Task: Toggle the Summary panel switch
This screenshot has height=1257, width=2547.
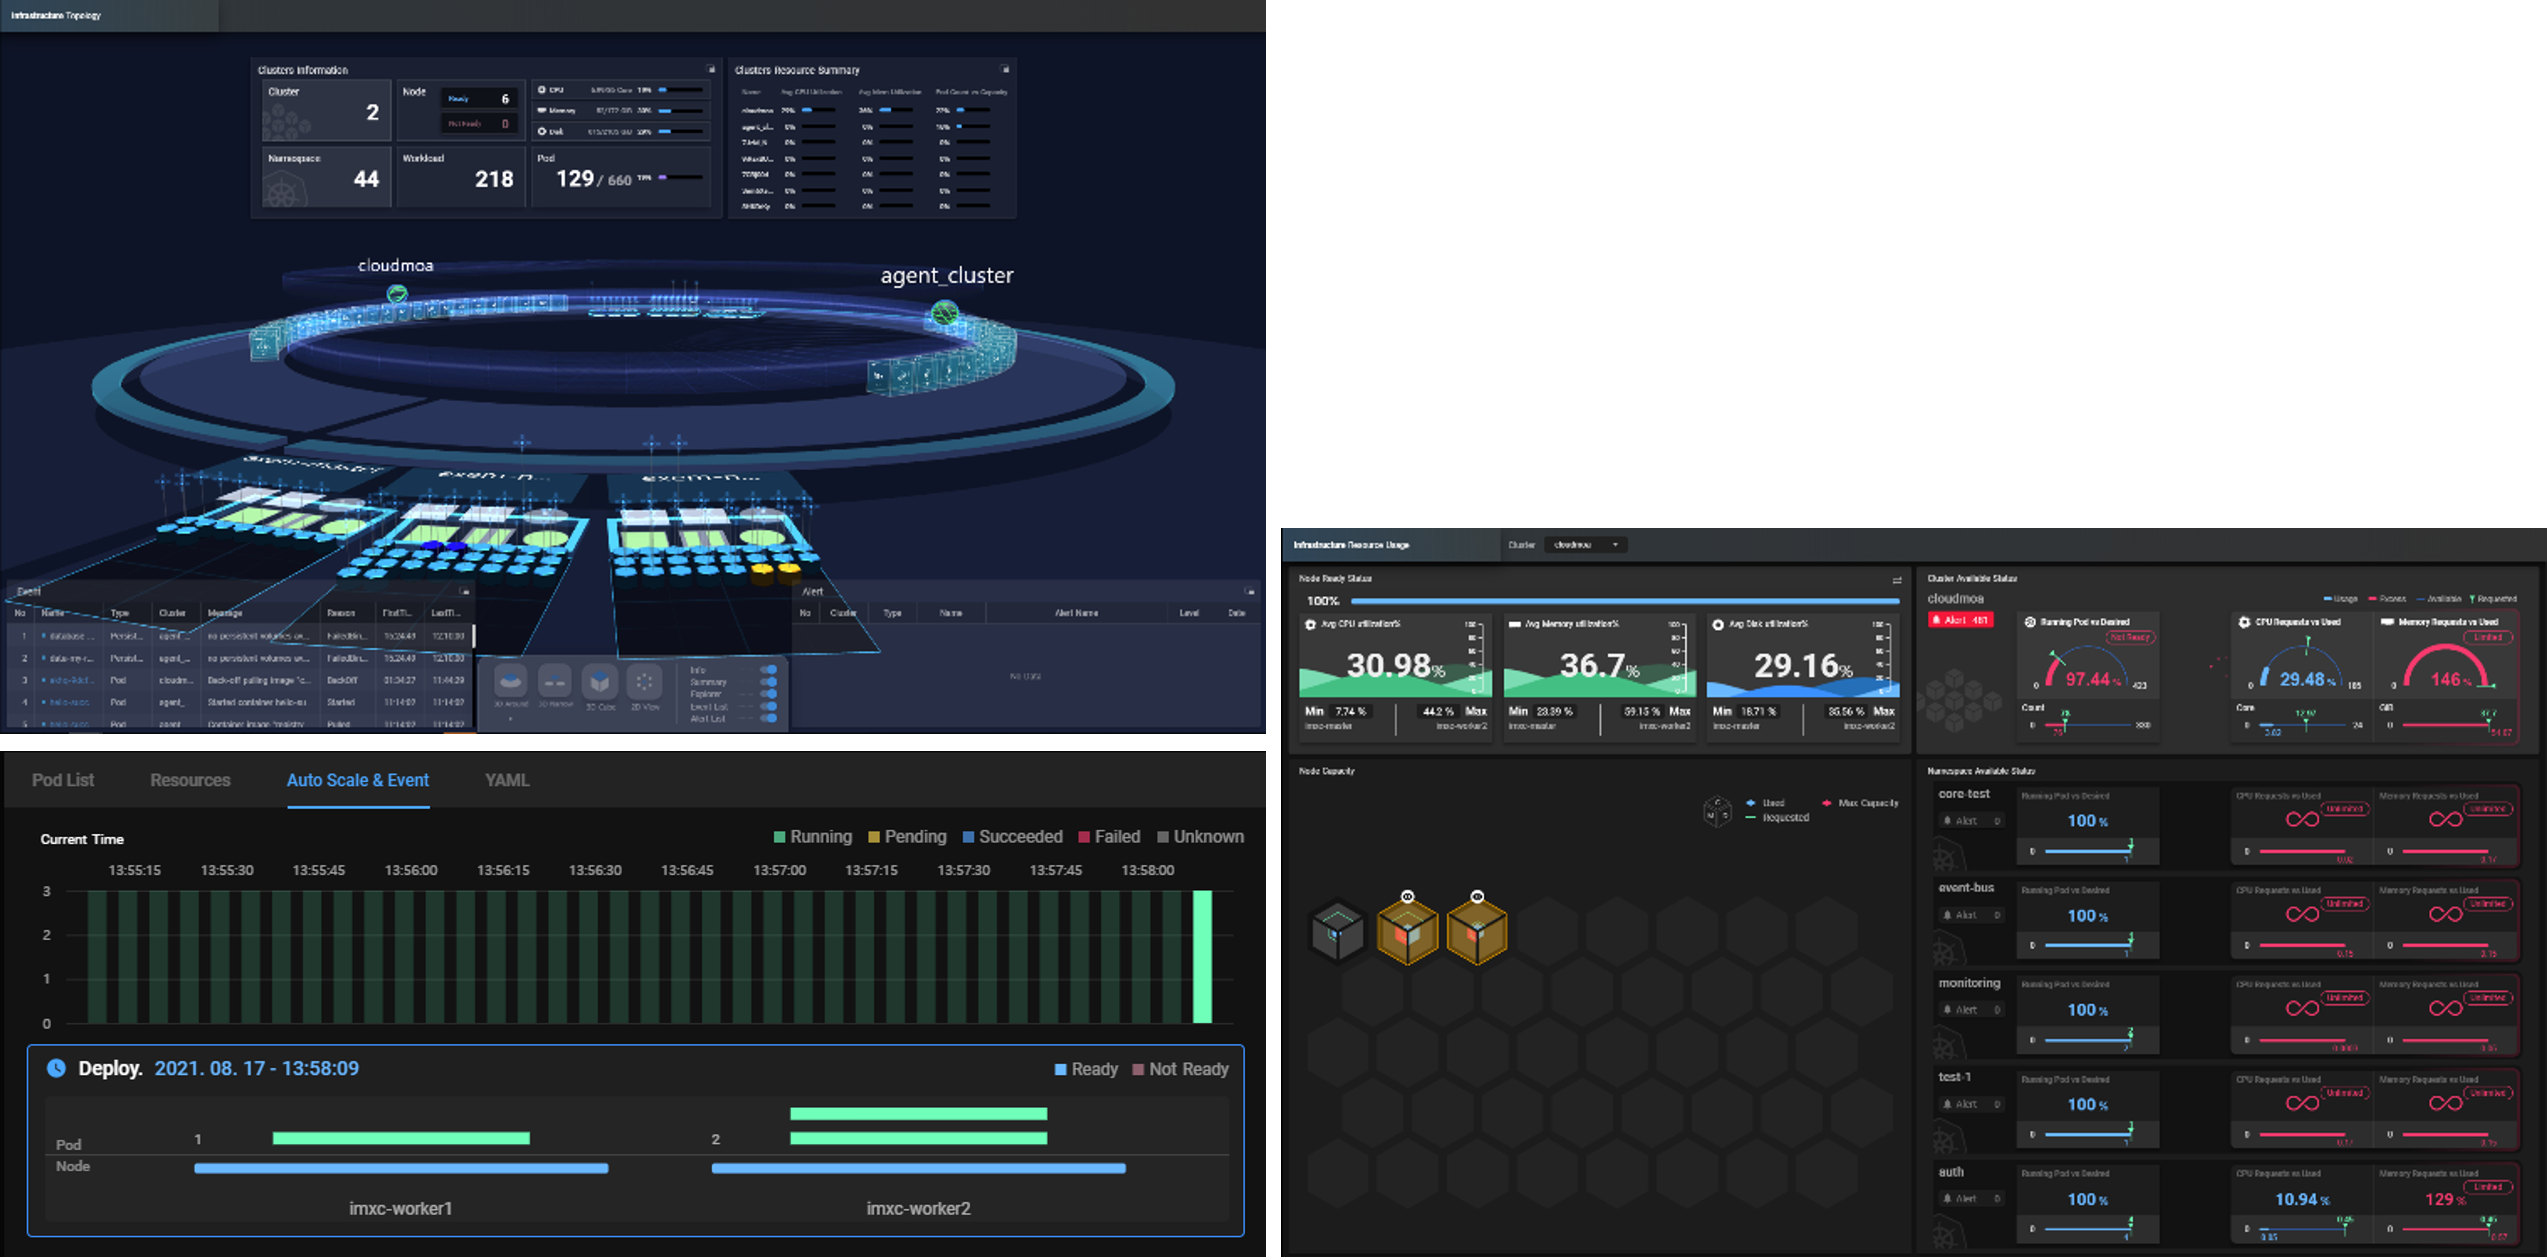Action: 769,682
